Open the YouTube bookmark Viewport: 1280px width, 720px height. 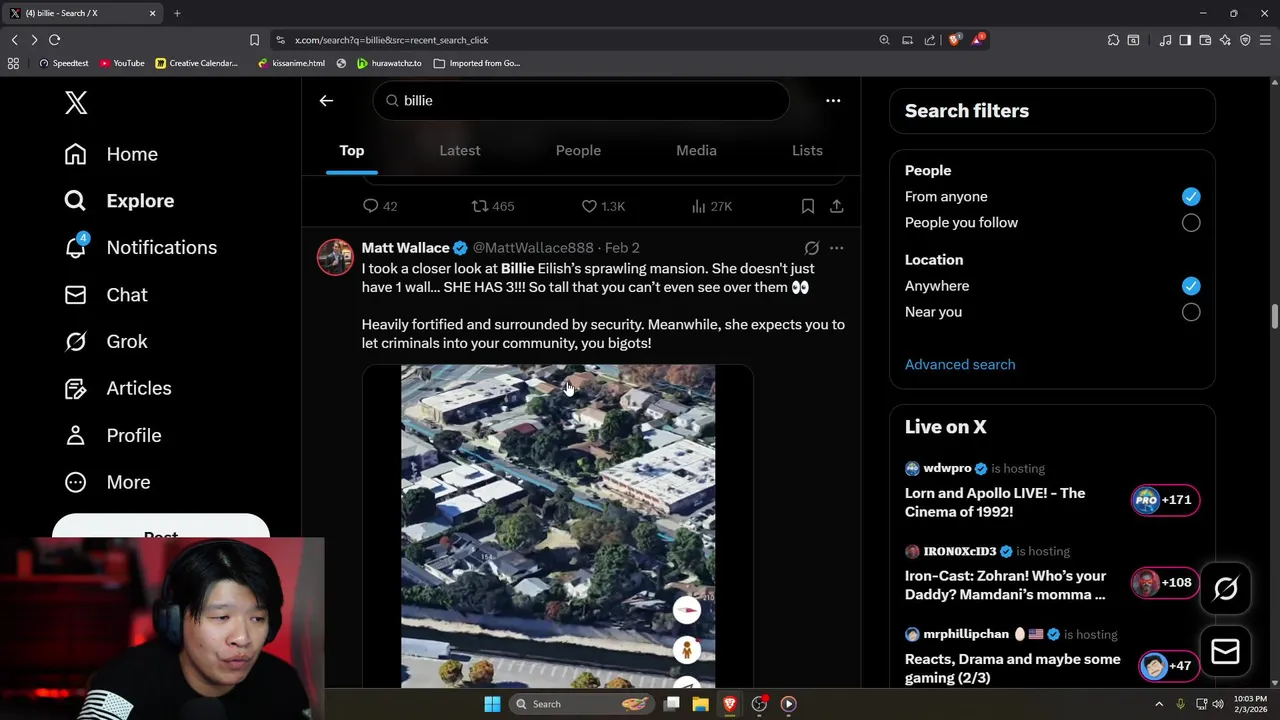122,63
